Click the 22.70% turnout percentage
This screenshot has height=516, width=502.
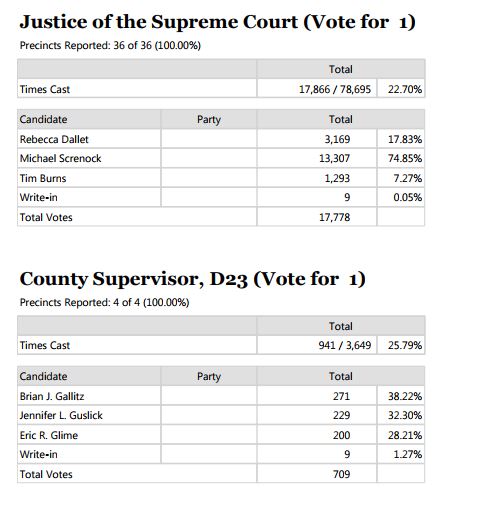point(405,89)
